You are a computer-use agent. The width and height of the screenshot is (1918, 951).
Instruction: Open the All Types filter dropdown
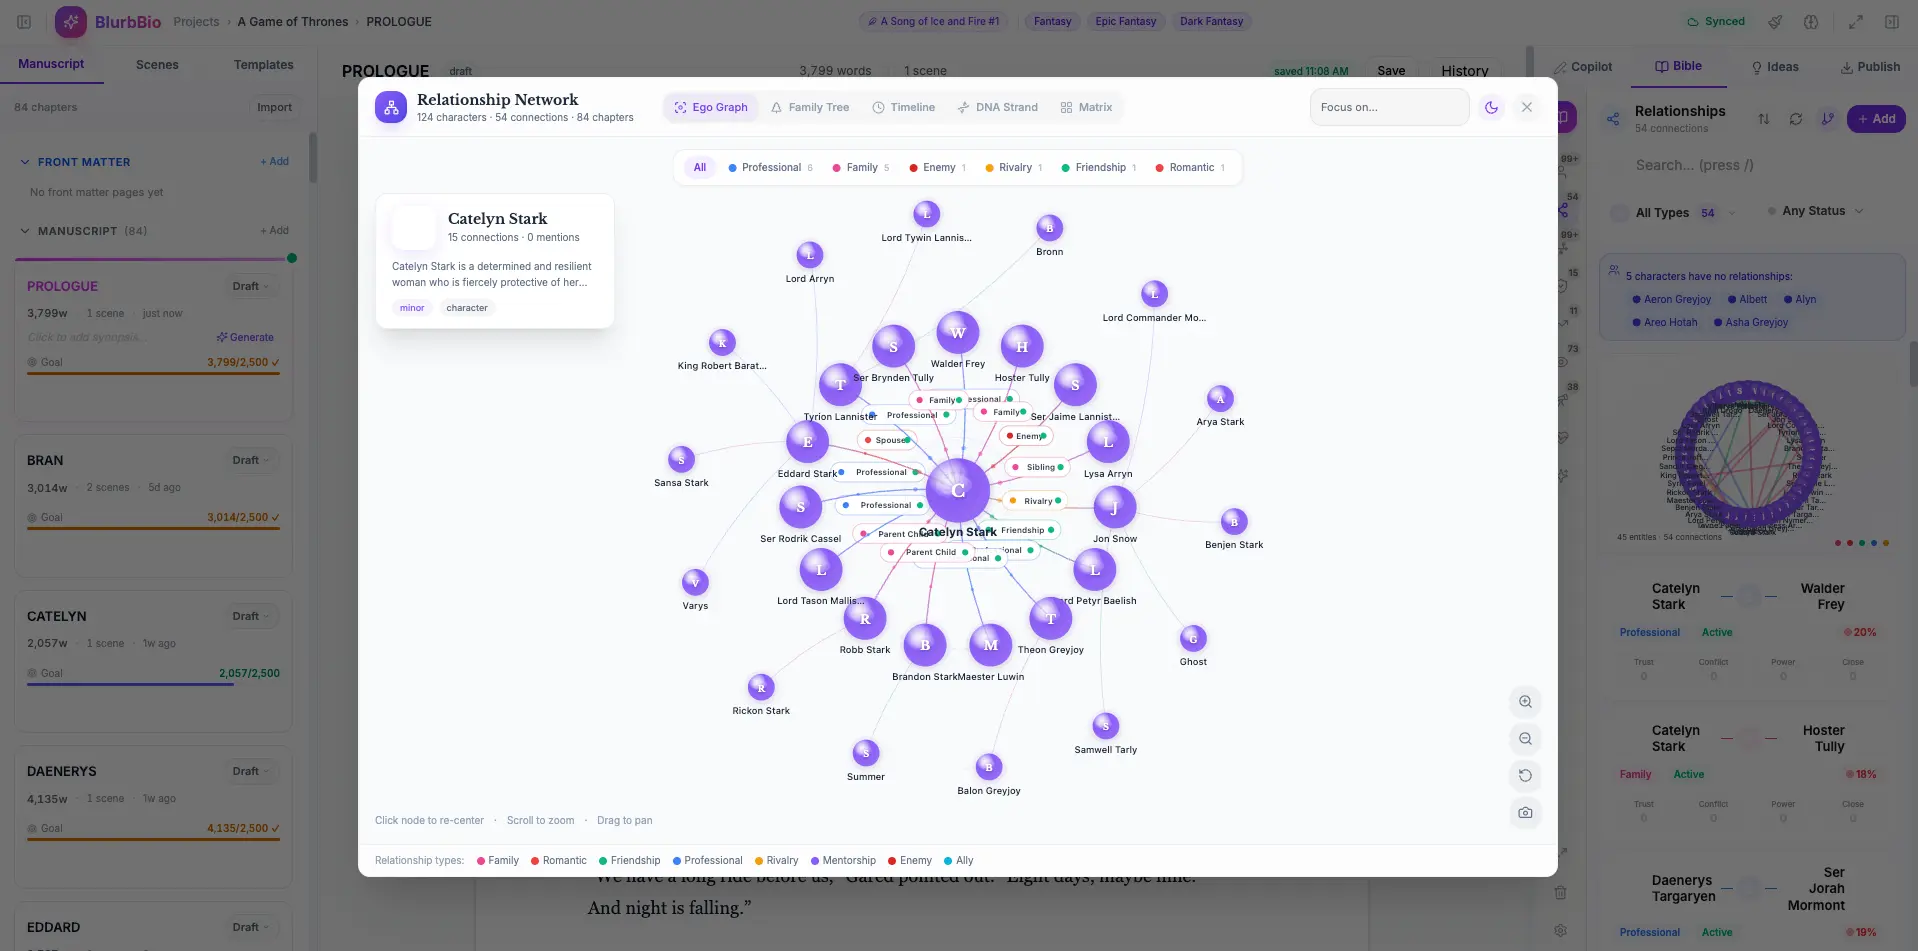(x=1674, y=212)
